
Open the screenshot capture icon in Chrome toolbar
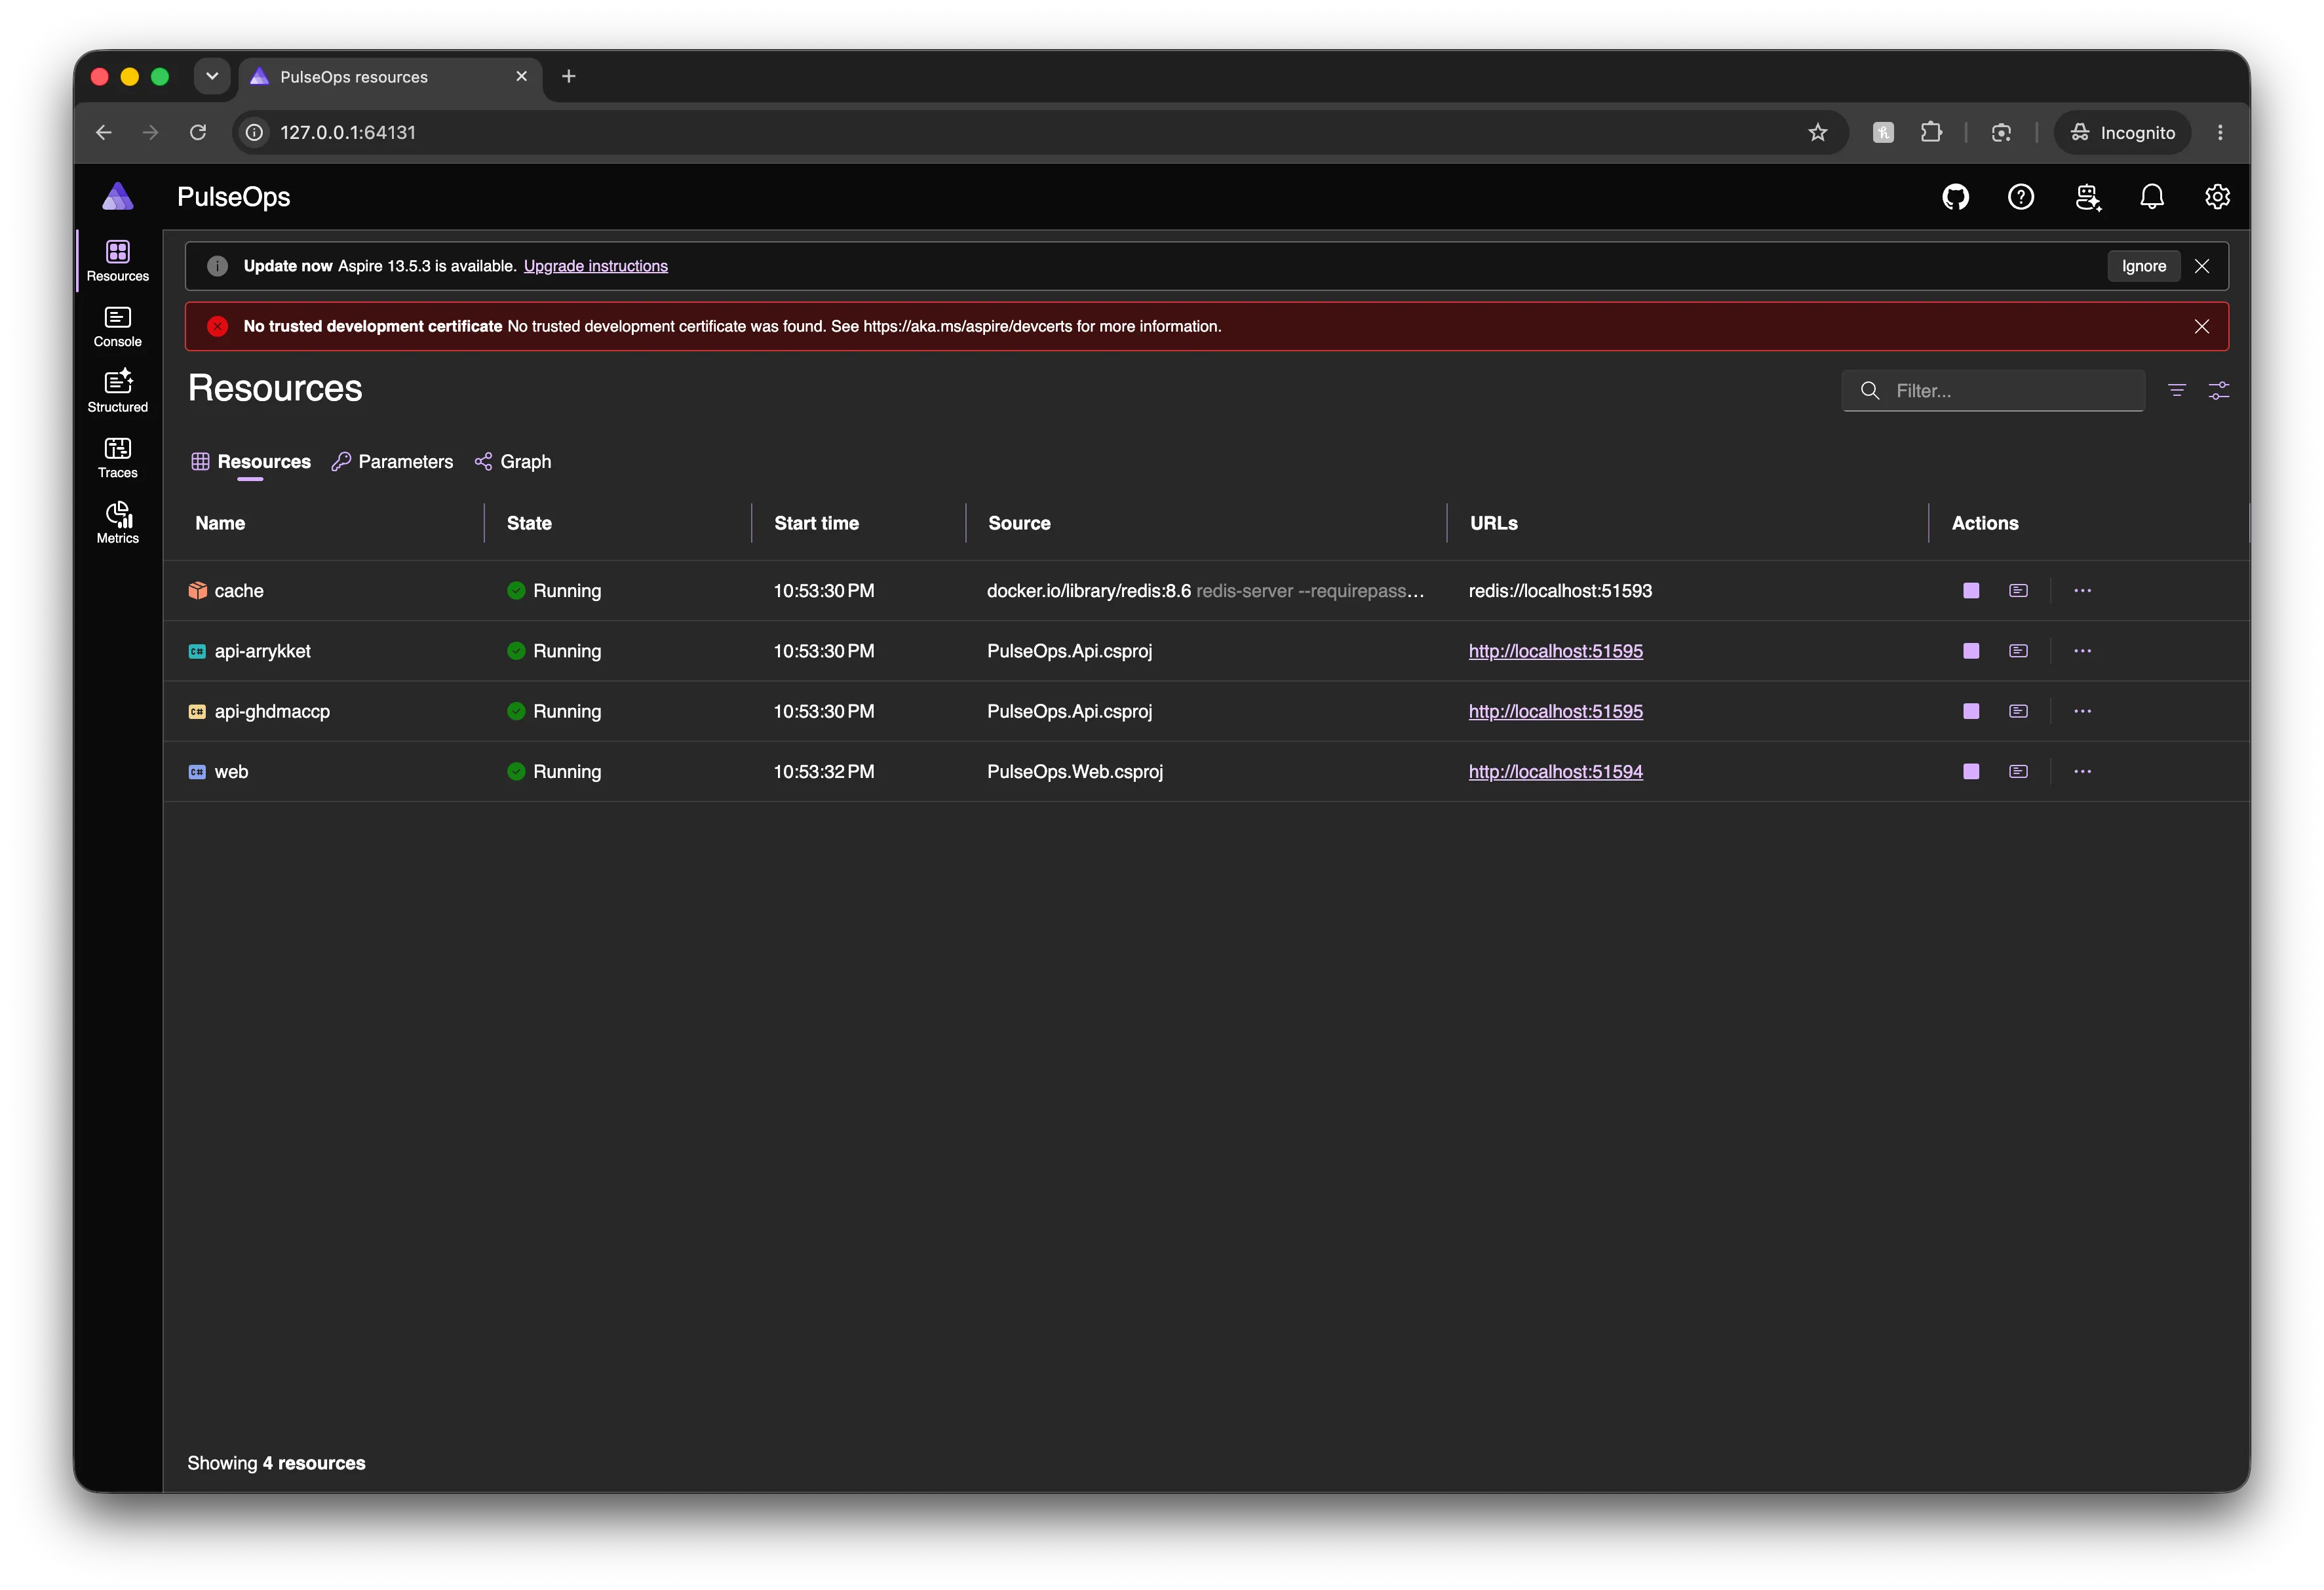click(2000, 132)
